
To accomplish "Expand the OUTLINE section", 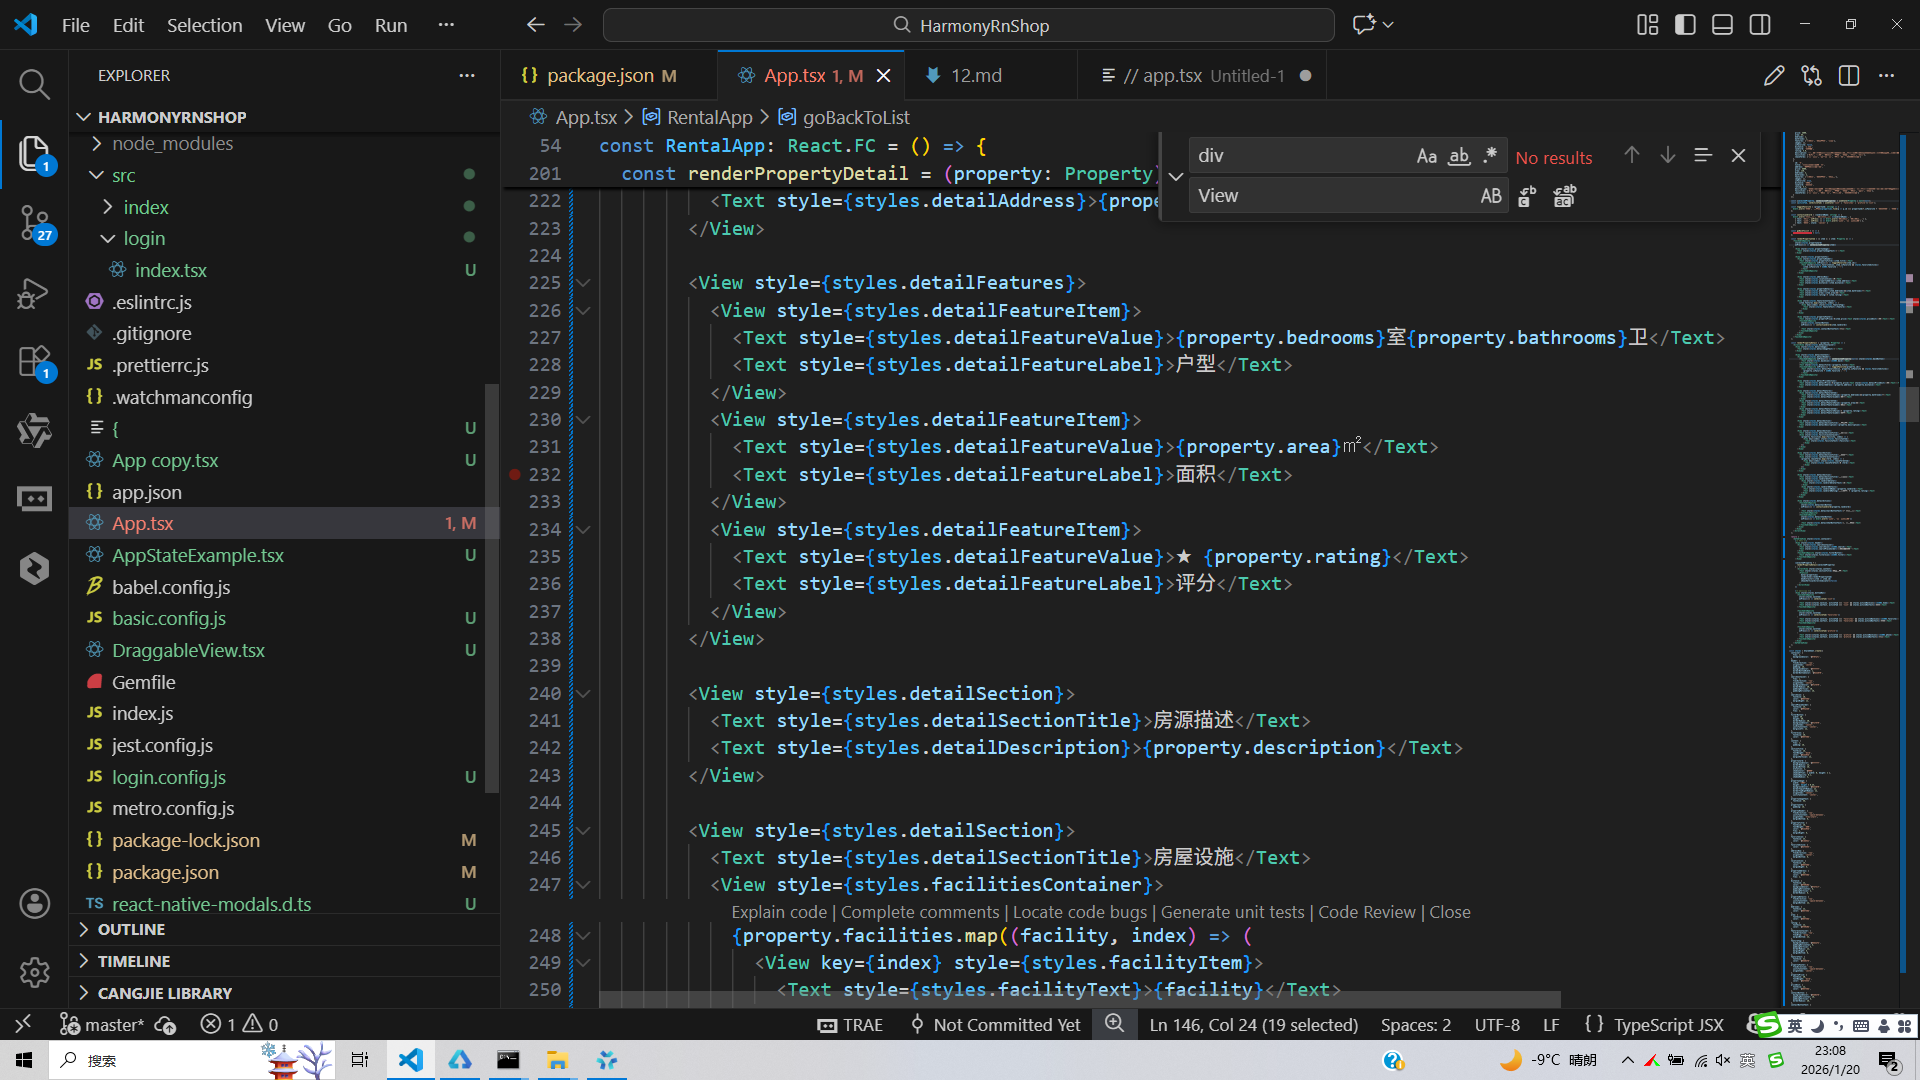I will (131, 930).
